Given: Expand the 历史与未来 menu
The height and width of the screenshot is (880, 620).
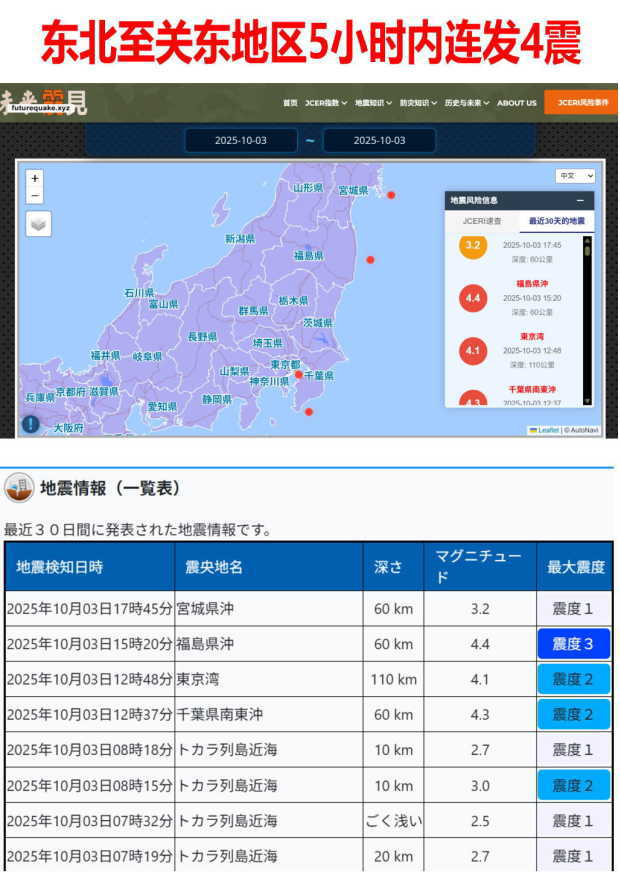Looking at the screenshot, I should [467, 103].
